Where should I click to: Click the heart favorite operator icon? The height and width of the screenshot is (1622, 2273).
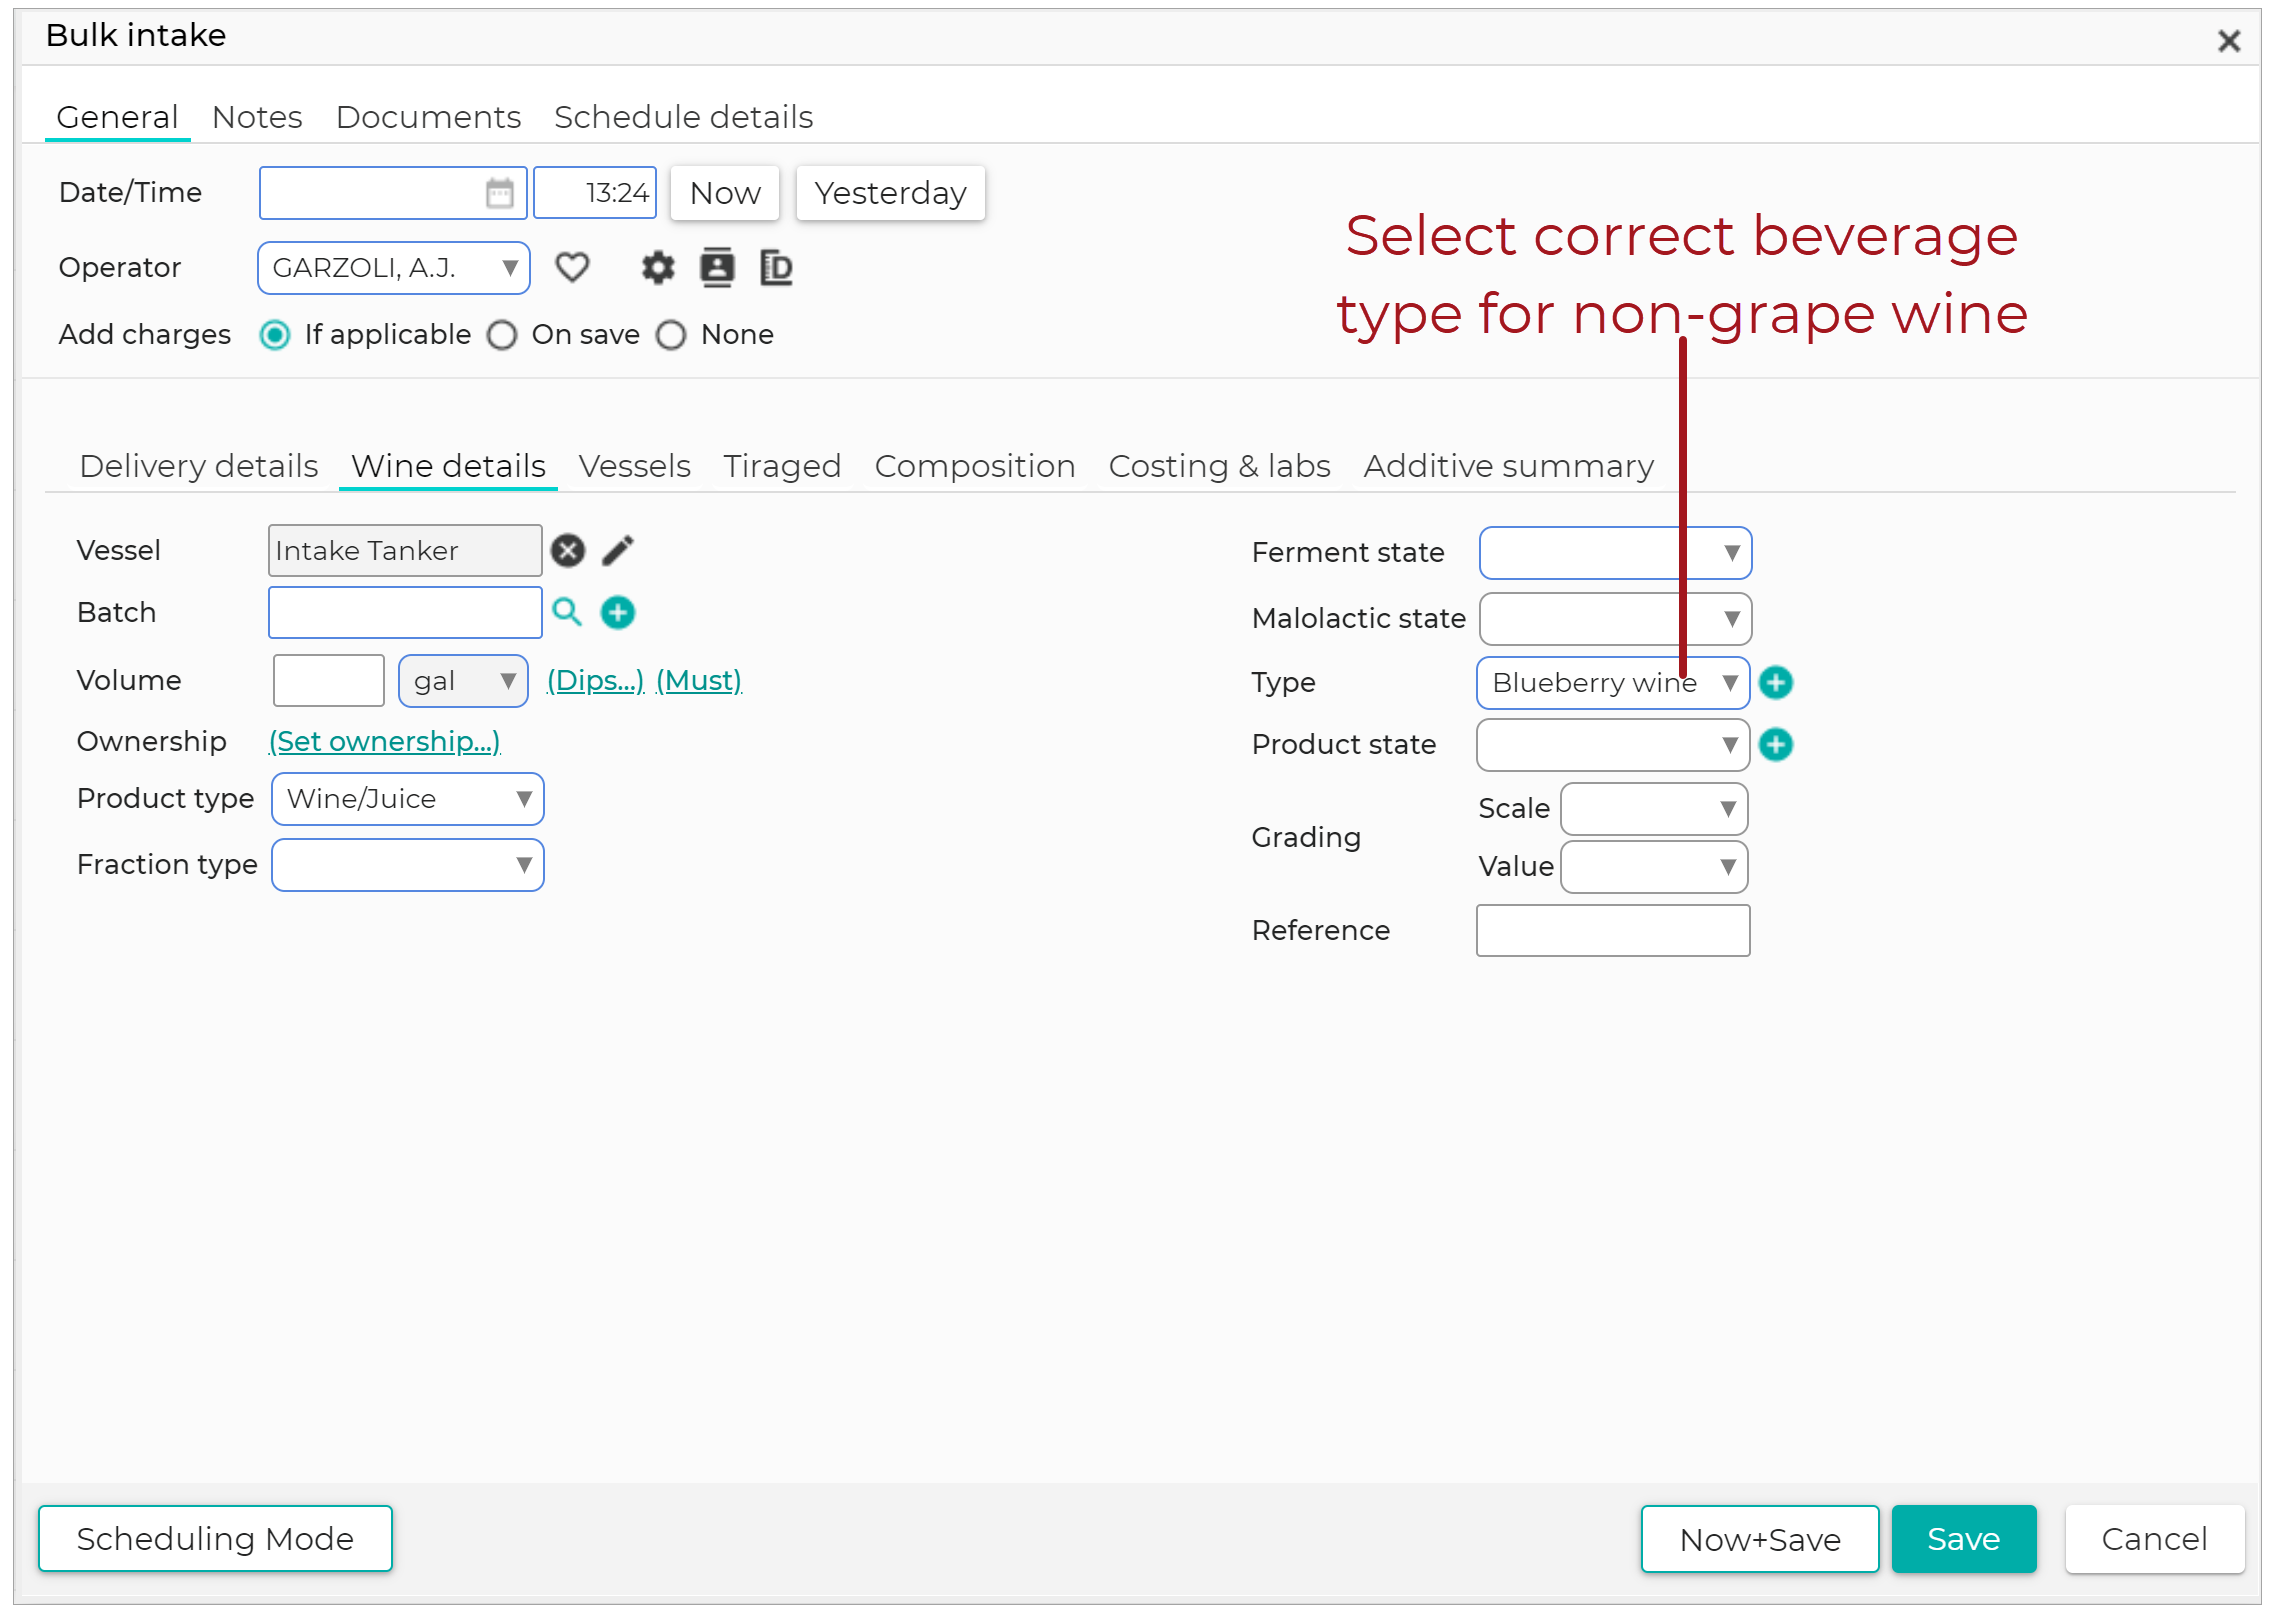tap(572, 268)
